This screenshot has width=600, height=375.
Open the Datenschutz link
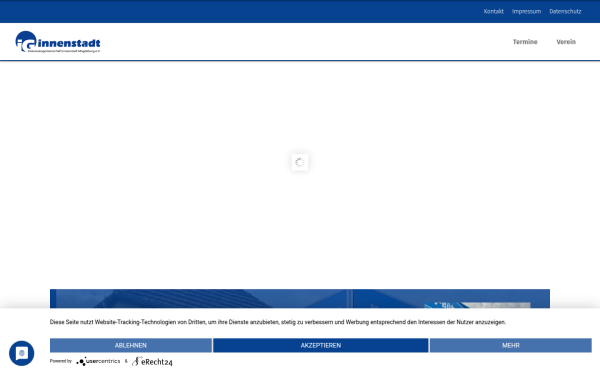(x=565, y=11)
